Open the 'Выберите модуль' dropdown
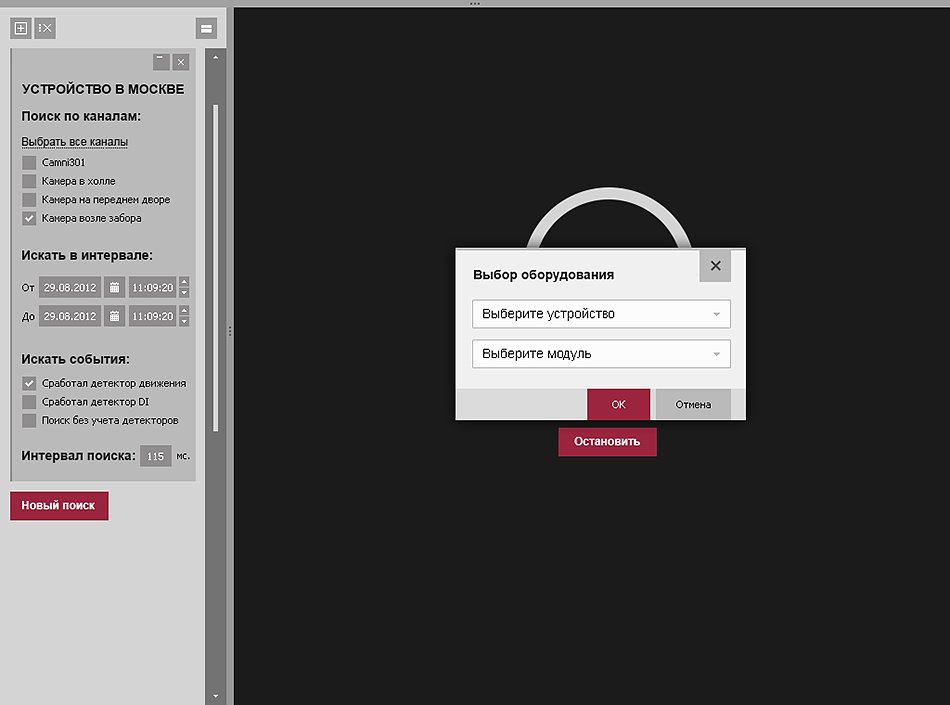The width and height of the screenshot is (950, 705). click(x=601, y=354)
